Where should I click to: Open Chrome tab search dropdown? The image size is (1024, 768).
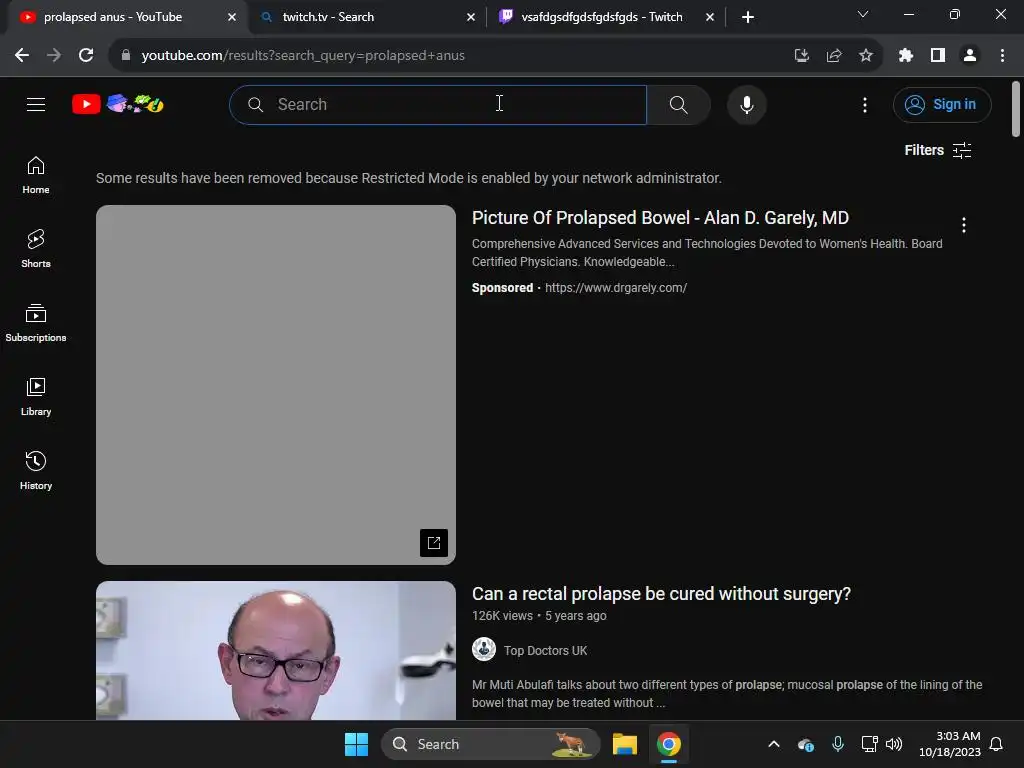863,14
